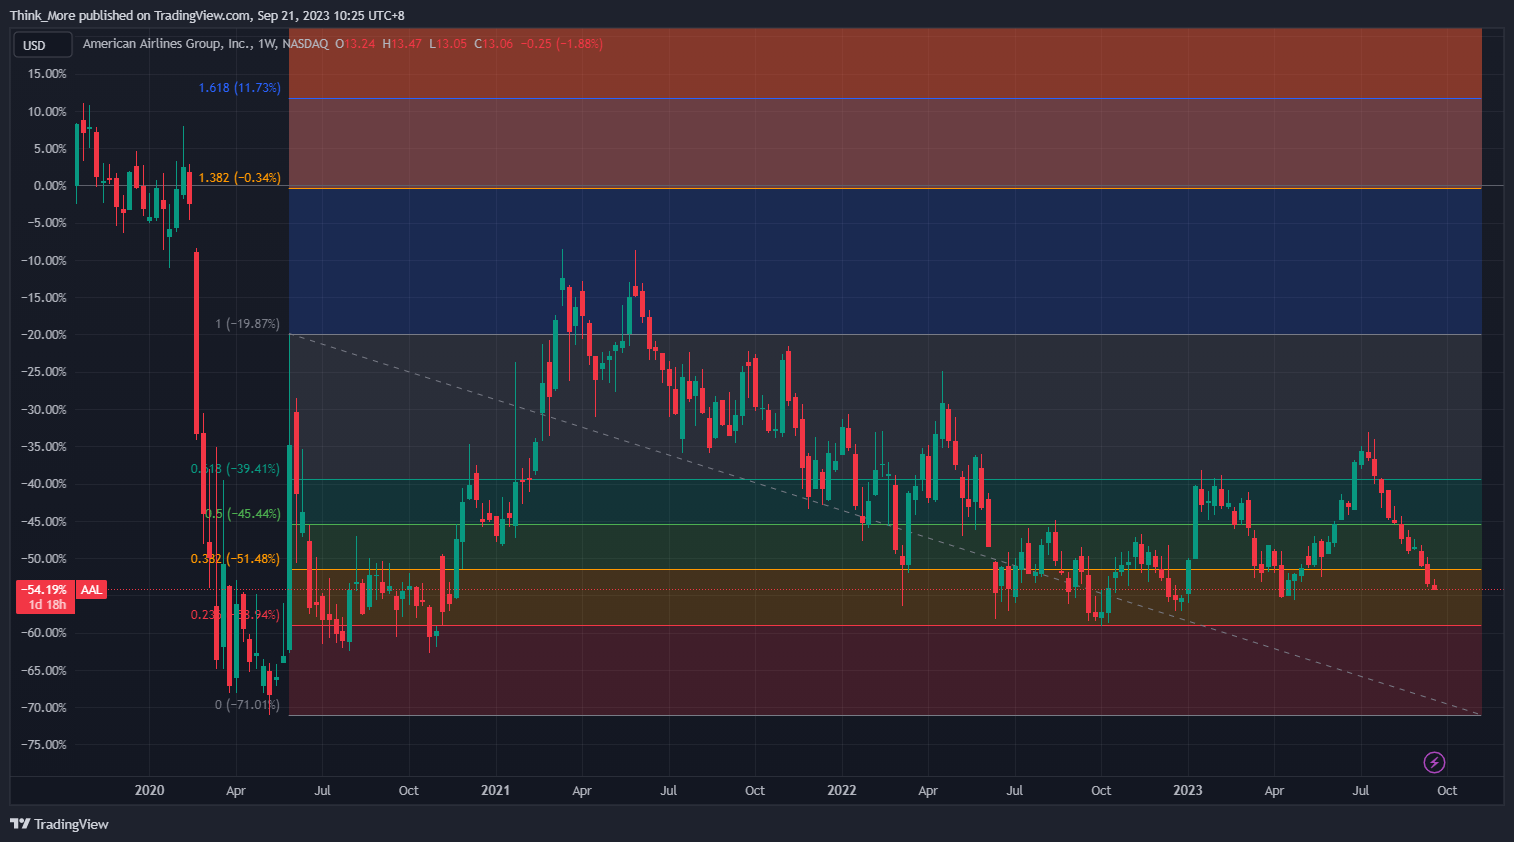Viewport: 1514px width, 842px height.
Task: Click −70.00% on the price scale
Action: click(44, 708)
